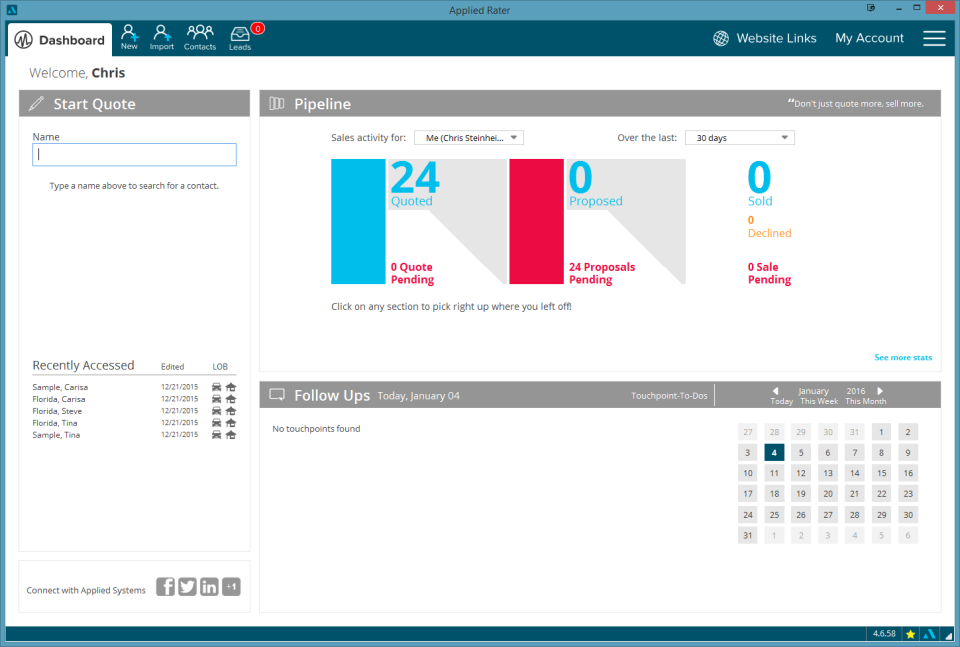The height and width of the screenshot is (647, 960).
Task: Open the New contact icon
Action: (x=129, y=37)
